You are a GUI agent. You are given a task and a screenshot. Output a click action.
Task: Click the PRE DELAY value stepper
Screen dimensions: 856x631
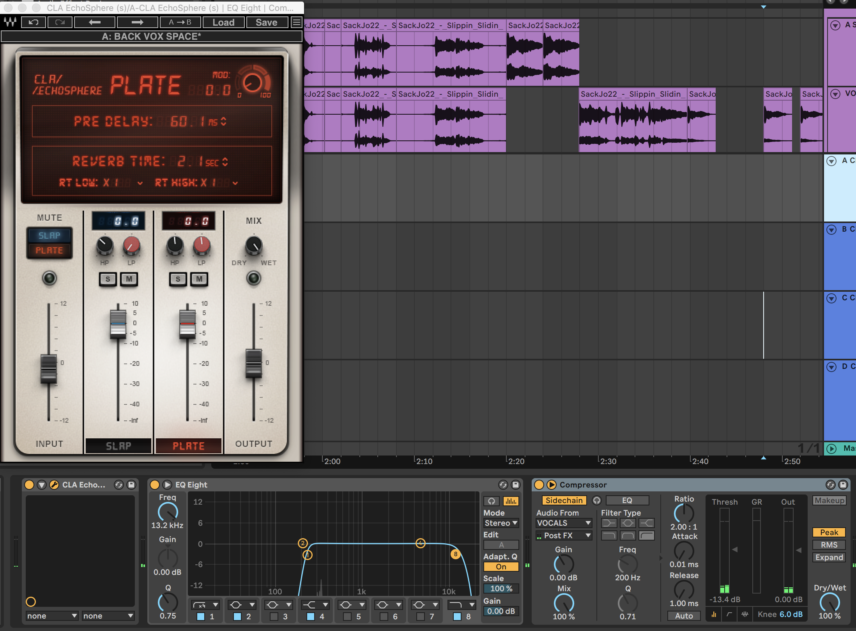(x=223, y=121)
